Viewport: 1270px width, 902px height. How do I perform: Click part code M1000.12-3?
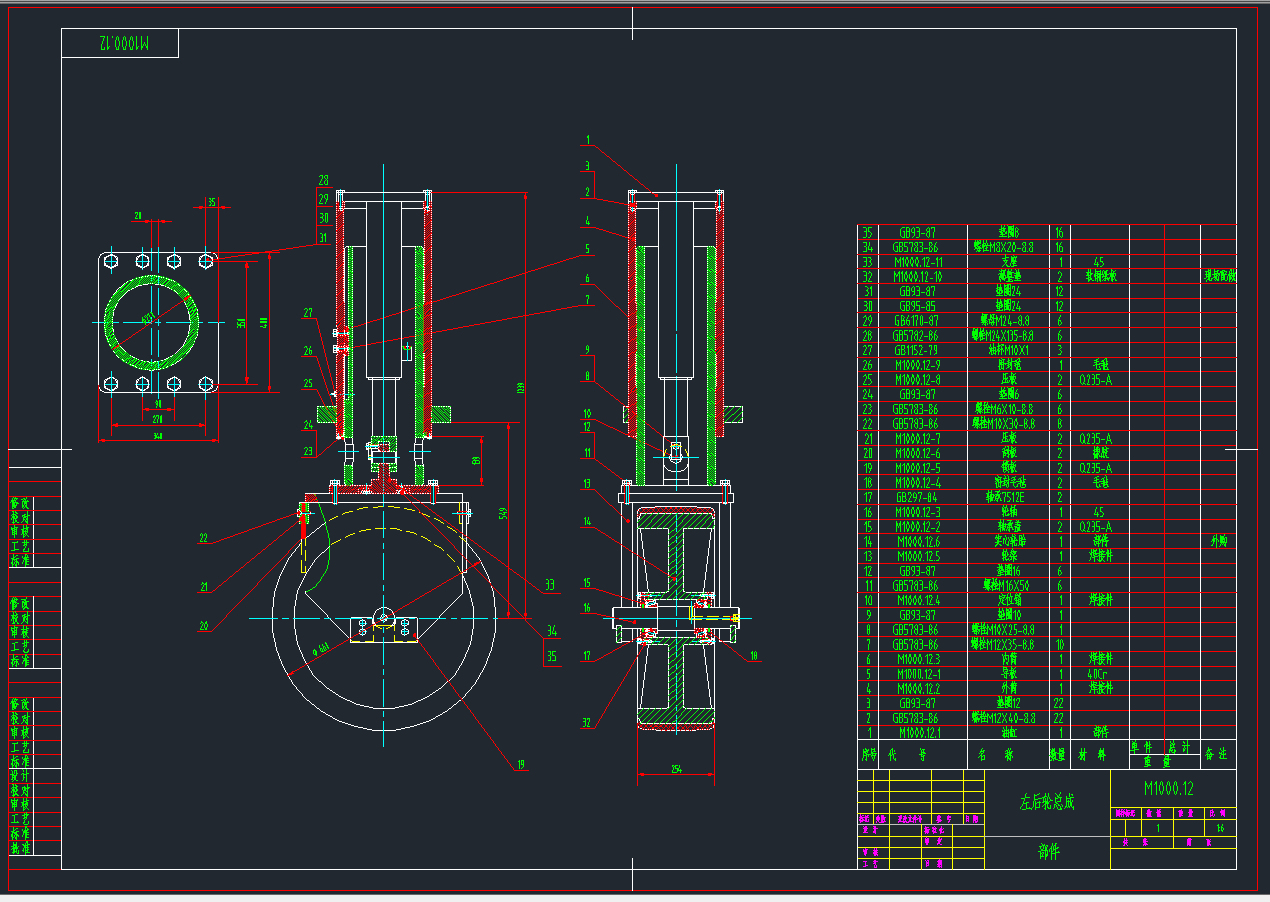[918, 512]
